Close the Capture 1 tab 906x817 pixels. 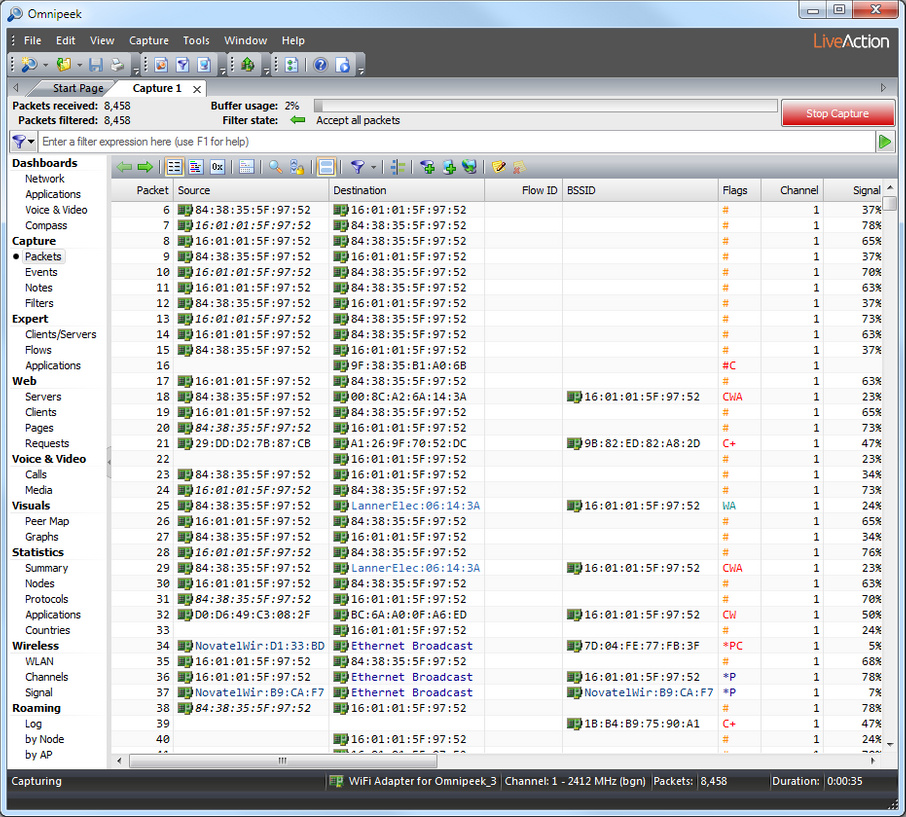pos(197,89)
